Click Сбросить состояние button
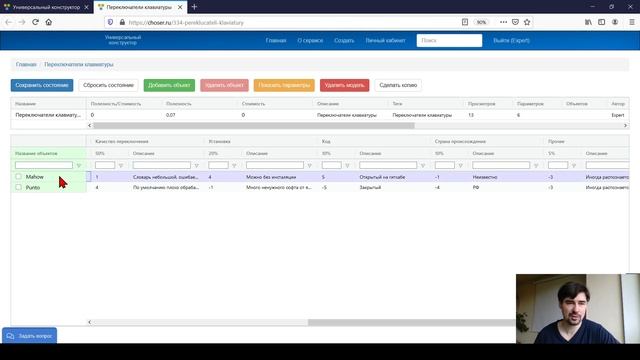Image resolution: width=640 pixels, height=360 pixels. coord(108,85)
